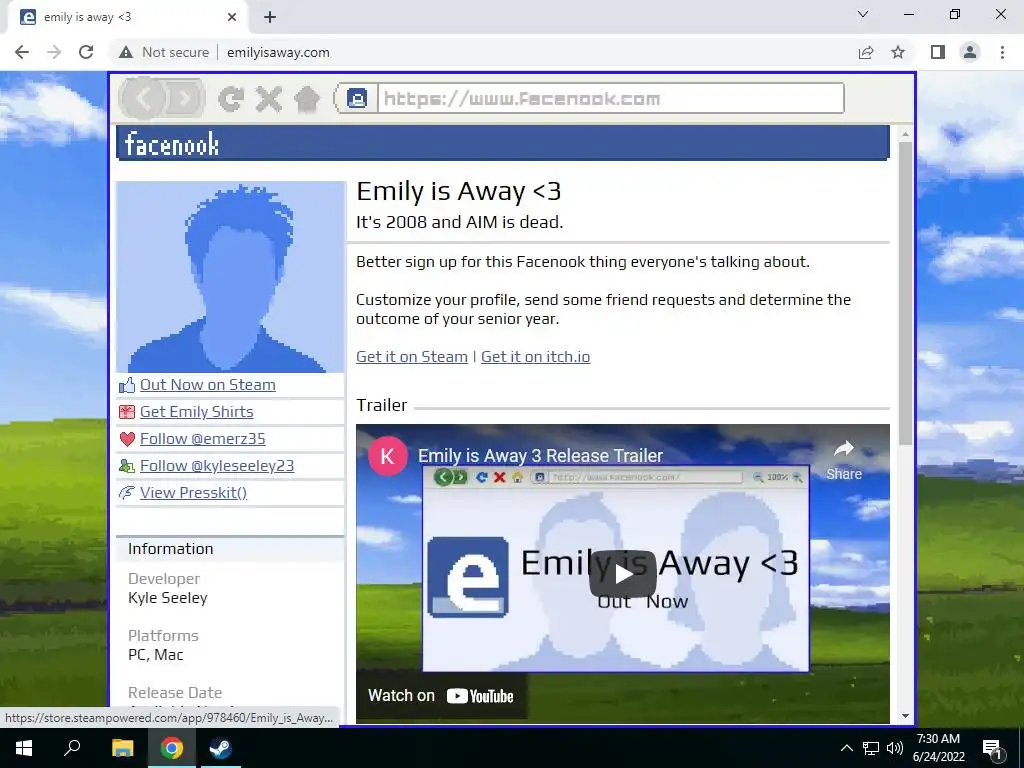This screenshot has height=768, width=1024.
Task: Click the pixelated refresh icon
Action: [x=231, y=99]
